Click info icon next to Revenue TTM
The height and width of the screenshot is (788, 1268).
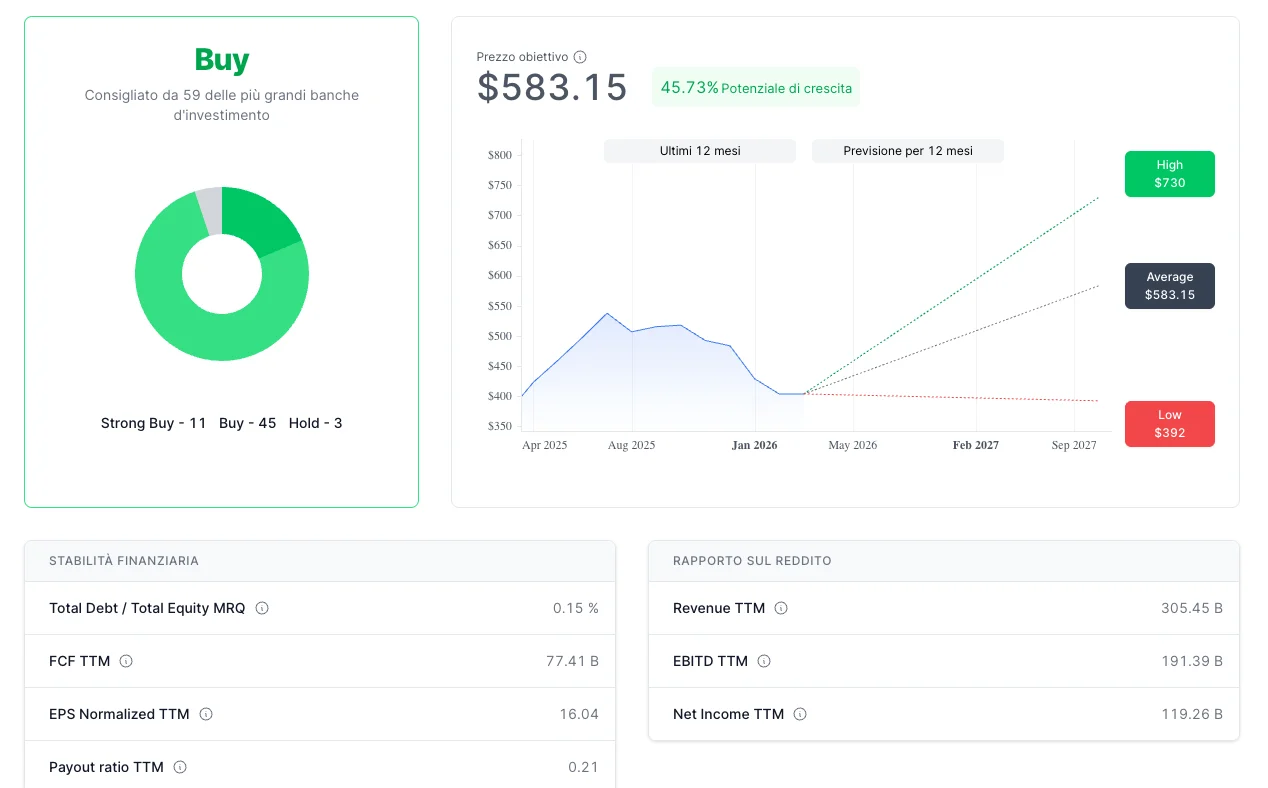pyautogui.click(x=782, y=608)
